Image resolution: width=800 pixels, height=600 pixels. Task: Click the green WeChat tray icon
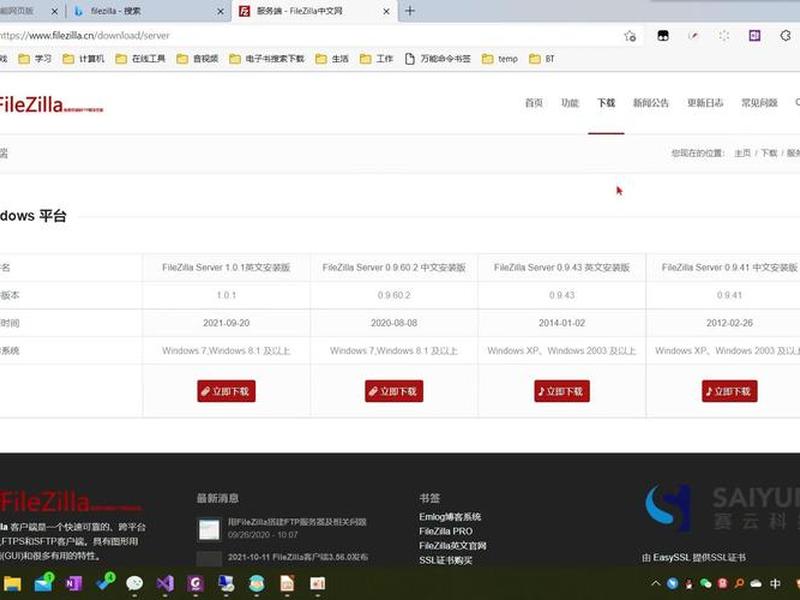click(706, 583)
